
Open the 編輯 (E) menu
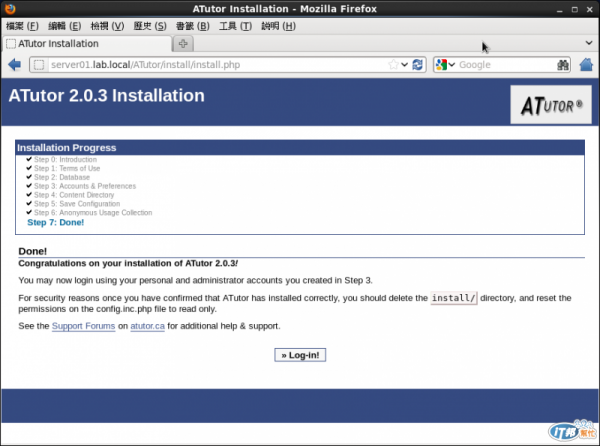[x=65, y=26]
